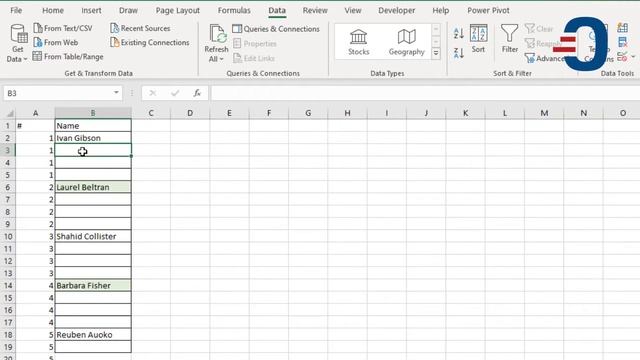Click the Properties button
The image size is (640, 360).
click(x=255, y=44)
